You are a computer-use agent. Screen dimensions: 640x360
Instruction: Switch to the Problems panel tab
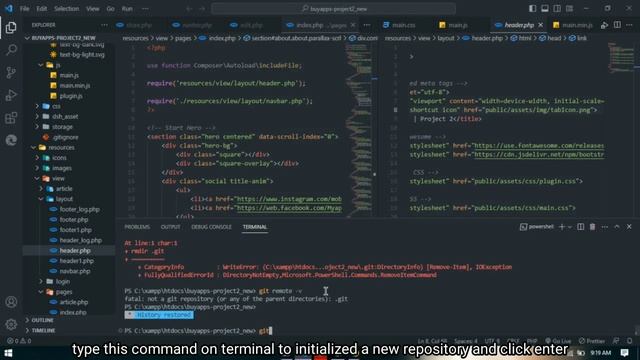137,227
